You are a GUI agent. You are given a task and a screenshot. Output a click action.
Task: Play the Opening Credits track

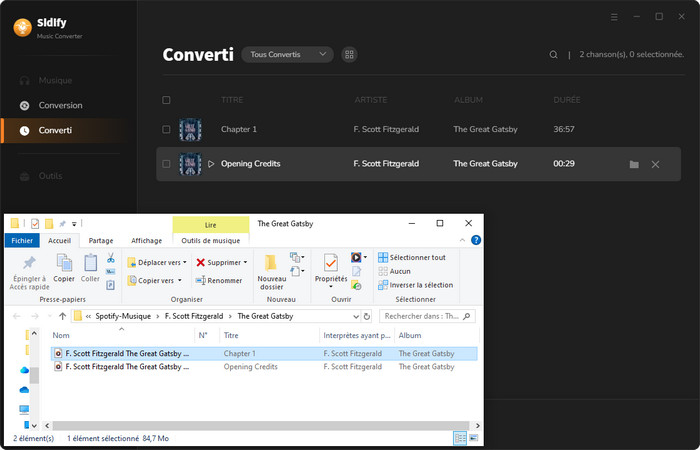(x=211, y=164)
